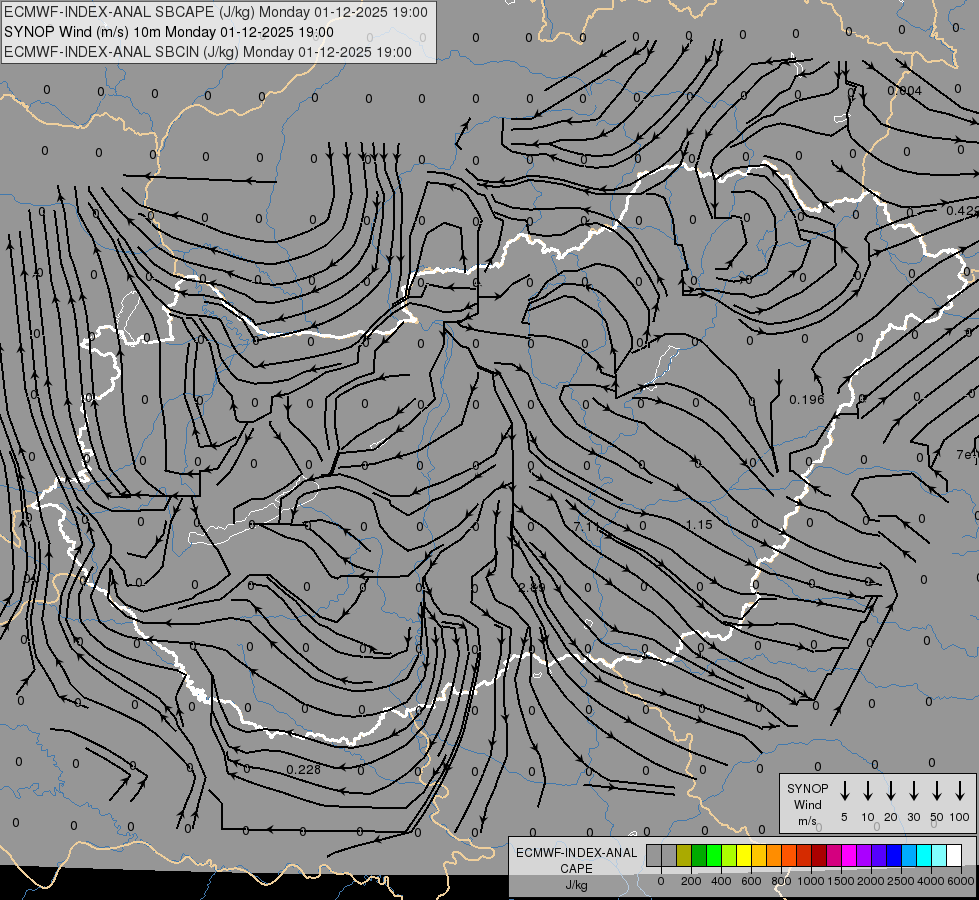This screenshot has height=900, width=979.
Task: Pick the olive CAPE legend swatch
Action: click(x=684, y=855)
